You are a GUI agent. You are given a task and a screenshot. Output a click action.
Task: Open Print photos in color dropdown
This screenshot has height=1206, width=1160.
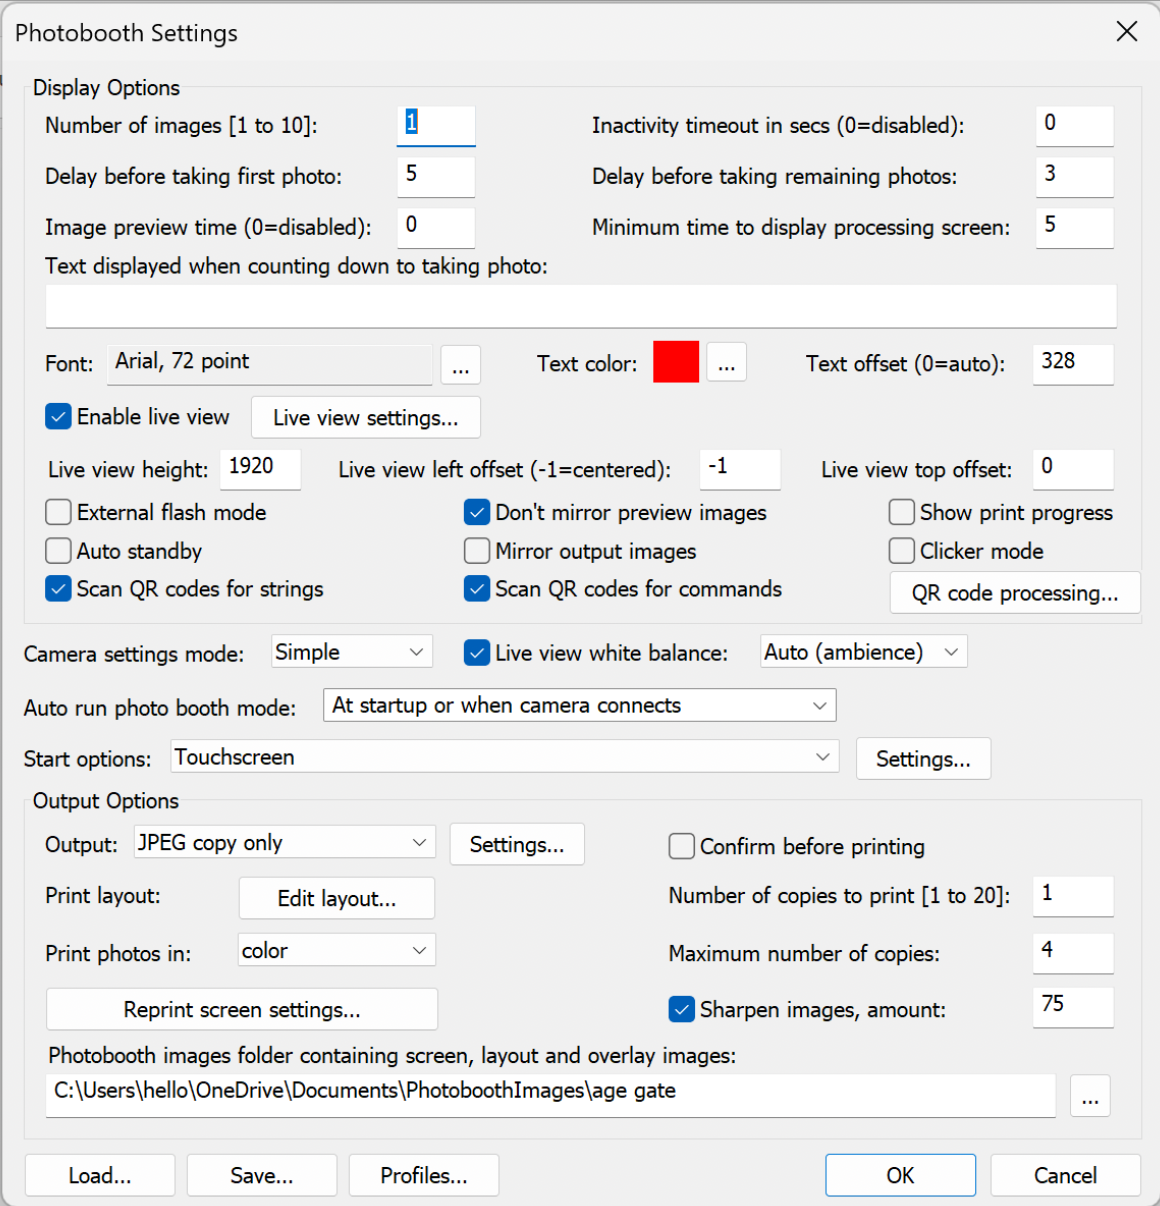(337, 950)
